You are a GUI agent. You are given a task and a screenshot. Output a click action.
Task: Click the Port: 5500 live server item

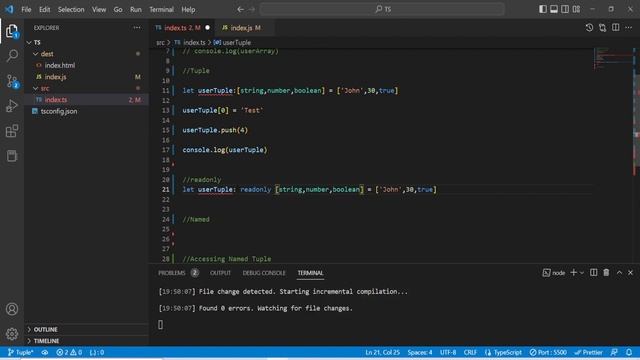[548, 352]
